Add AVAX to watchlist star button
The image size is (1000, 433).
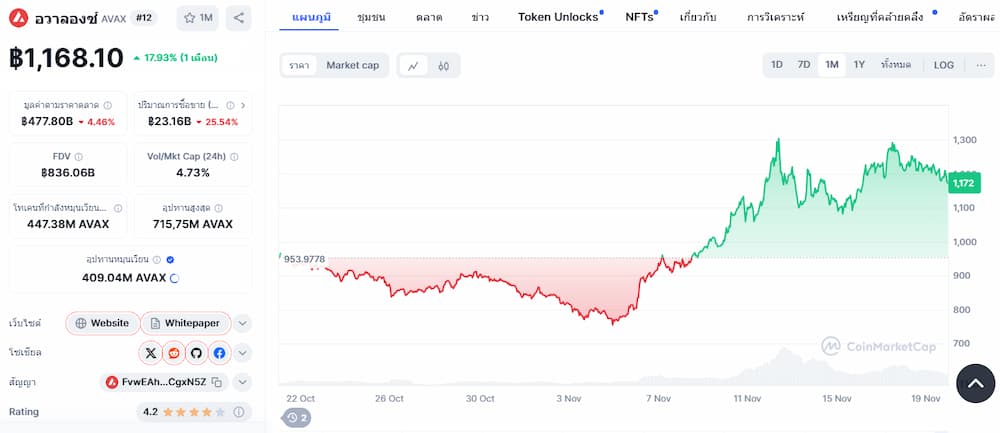point(198,18)
